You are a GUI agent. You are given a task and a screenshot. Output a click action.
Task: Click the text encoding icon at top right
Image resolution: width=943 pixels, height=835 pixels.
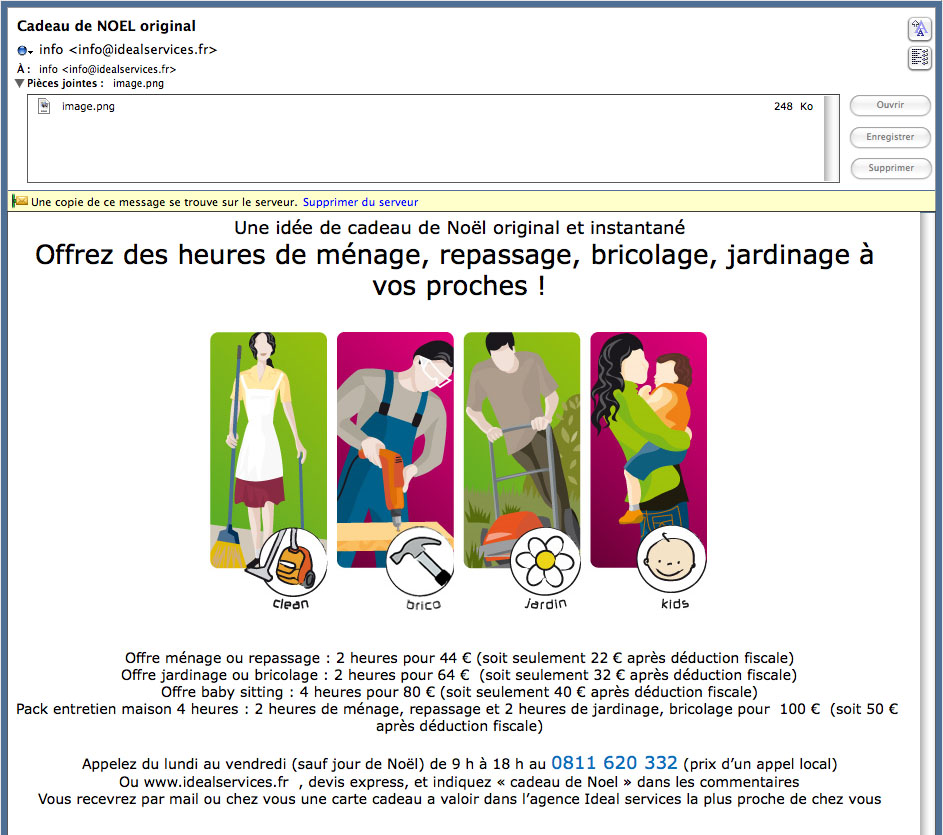(x=920, y=29)
